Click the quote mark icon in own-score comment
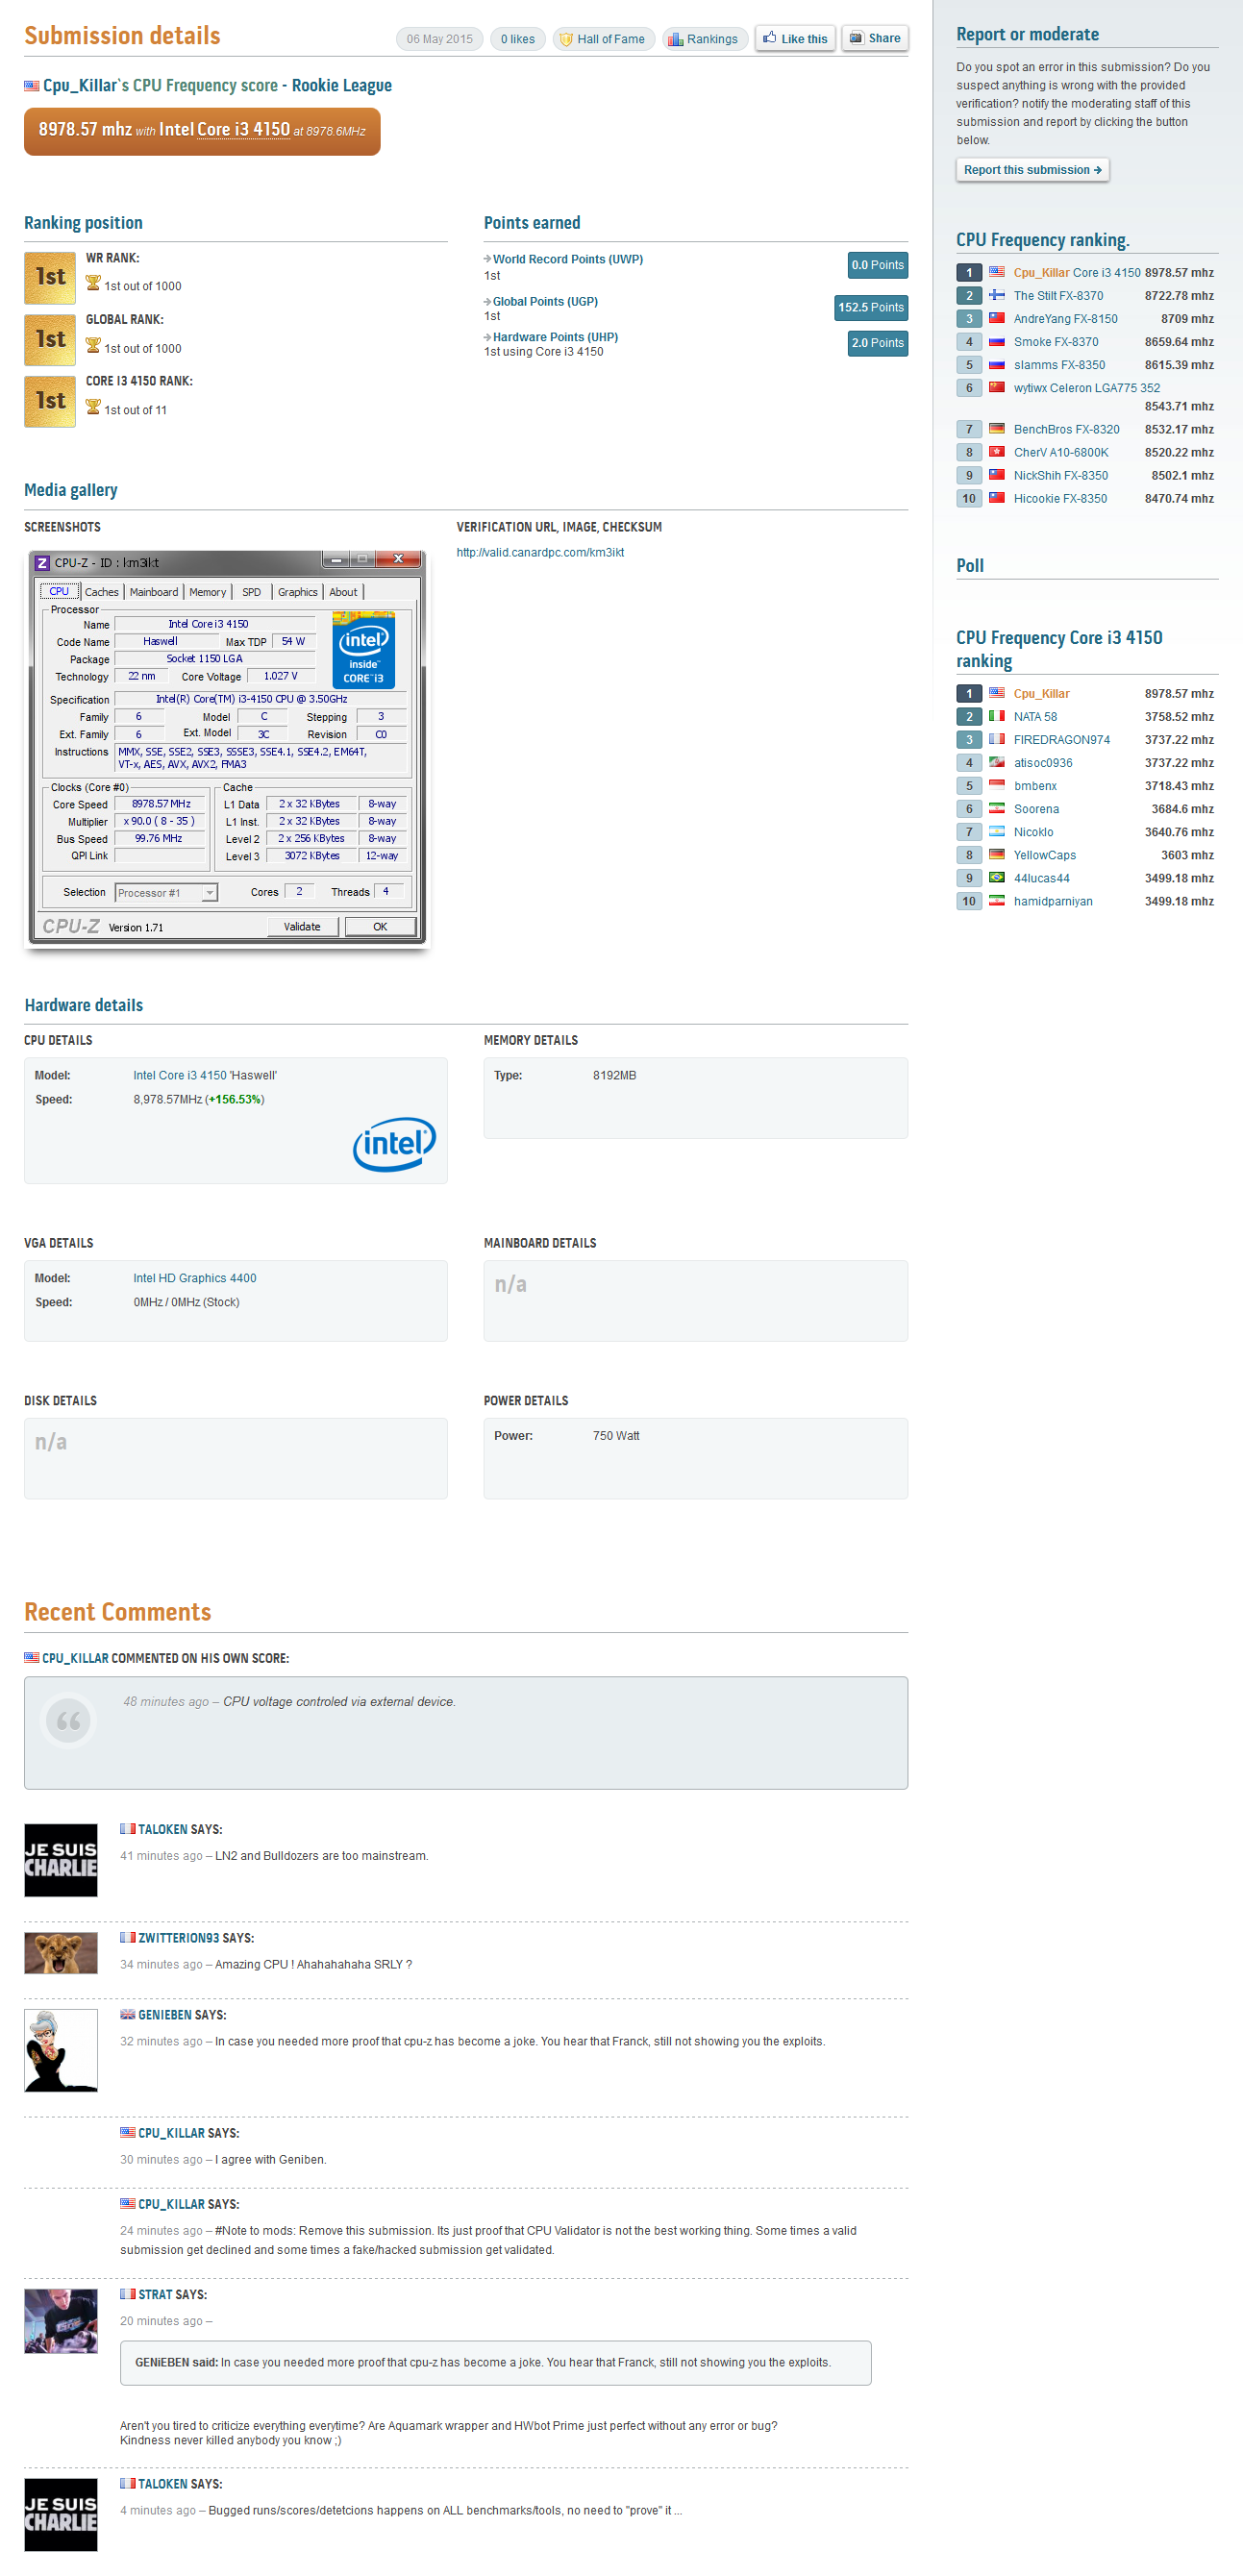This screenshot has width=1243, height=2576. click(68, 1720)
